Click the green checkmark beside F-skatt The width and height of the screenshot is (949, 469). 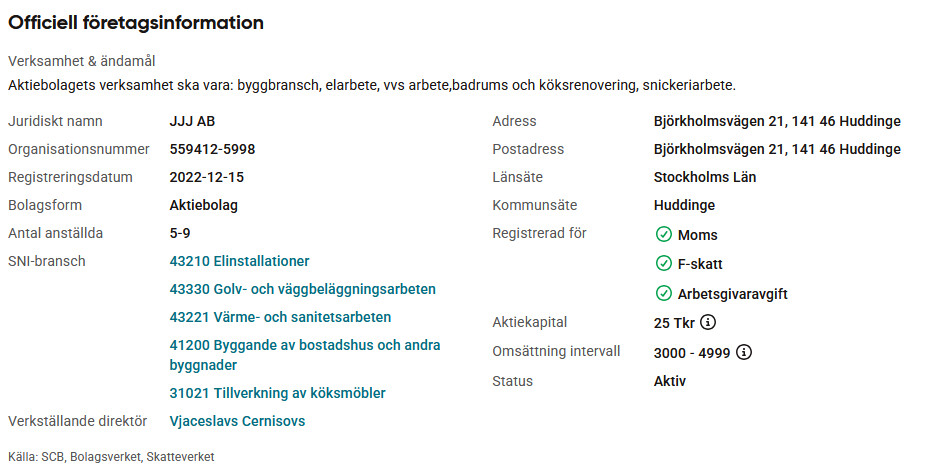click(x=663, y=264)
